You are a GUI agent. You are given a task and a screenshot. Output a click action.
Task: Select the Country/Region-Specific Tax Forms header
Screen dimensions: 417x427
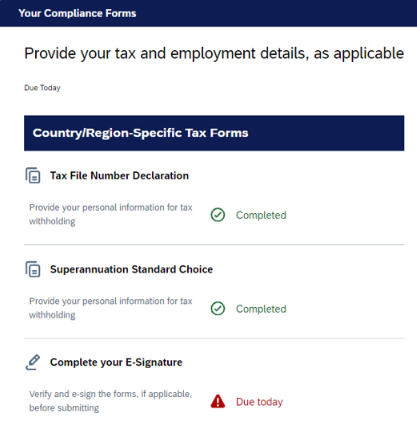pyautogui.click(x=214, y=133)
